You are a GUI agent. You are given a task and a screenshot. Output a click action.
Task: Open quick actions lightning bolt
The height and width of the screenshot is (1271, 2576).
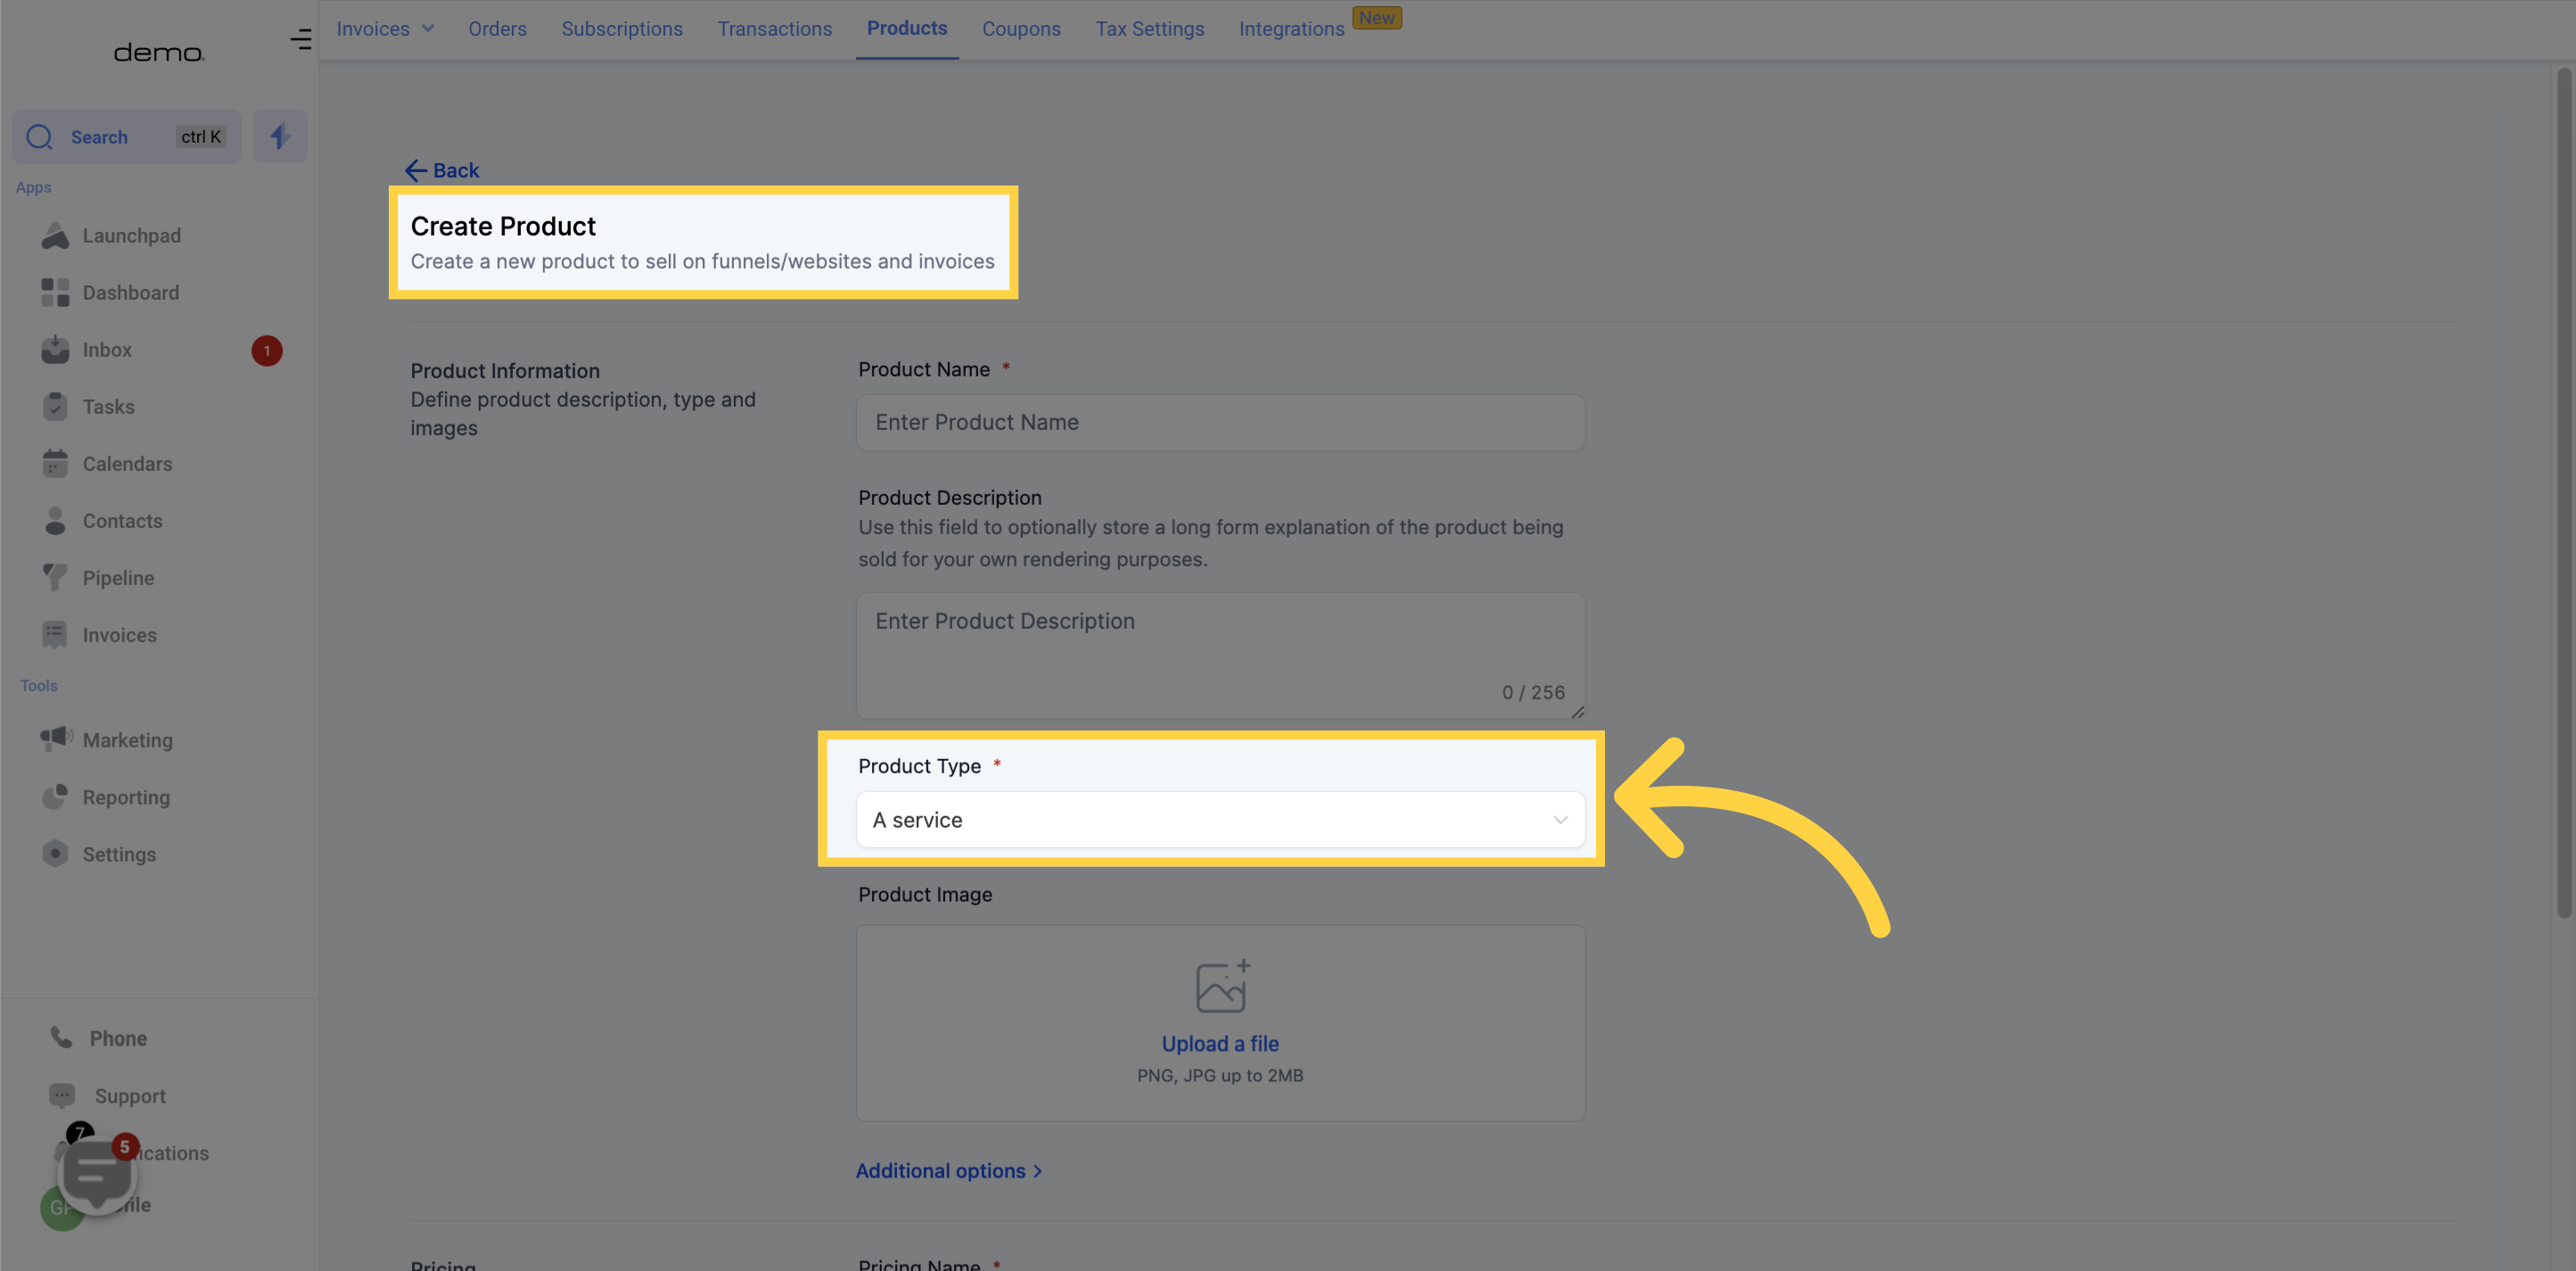pyautogui.click(x=280, y=136)
